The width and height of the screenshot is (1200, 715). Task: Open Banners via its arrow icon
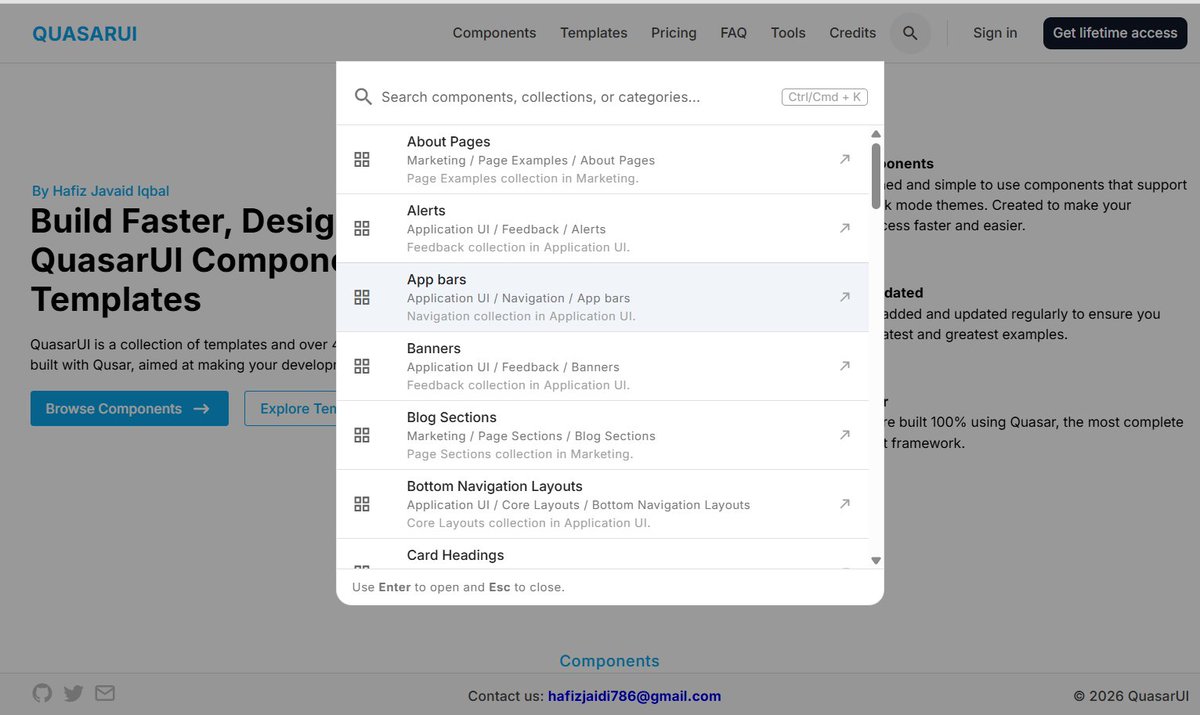click(x=845, y=366)
